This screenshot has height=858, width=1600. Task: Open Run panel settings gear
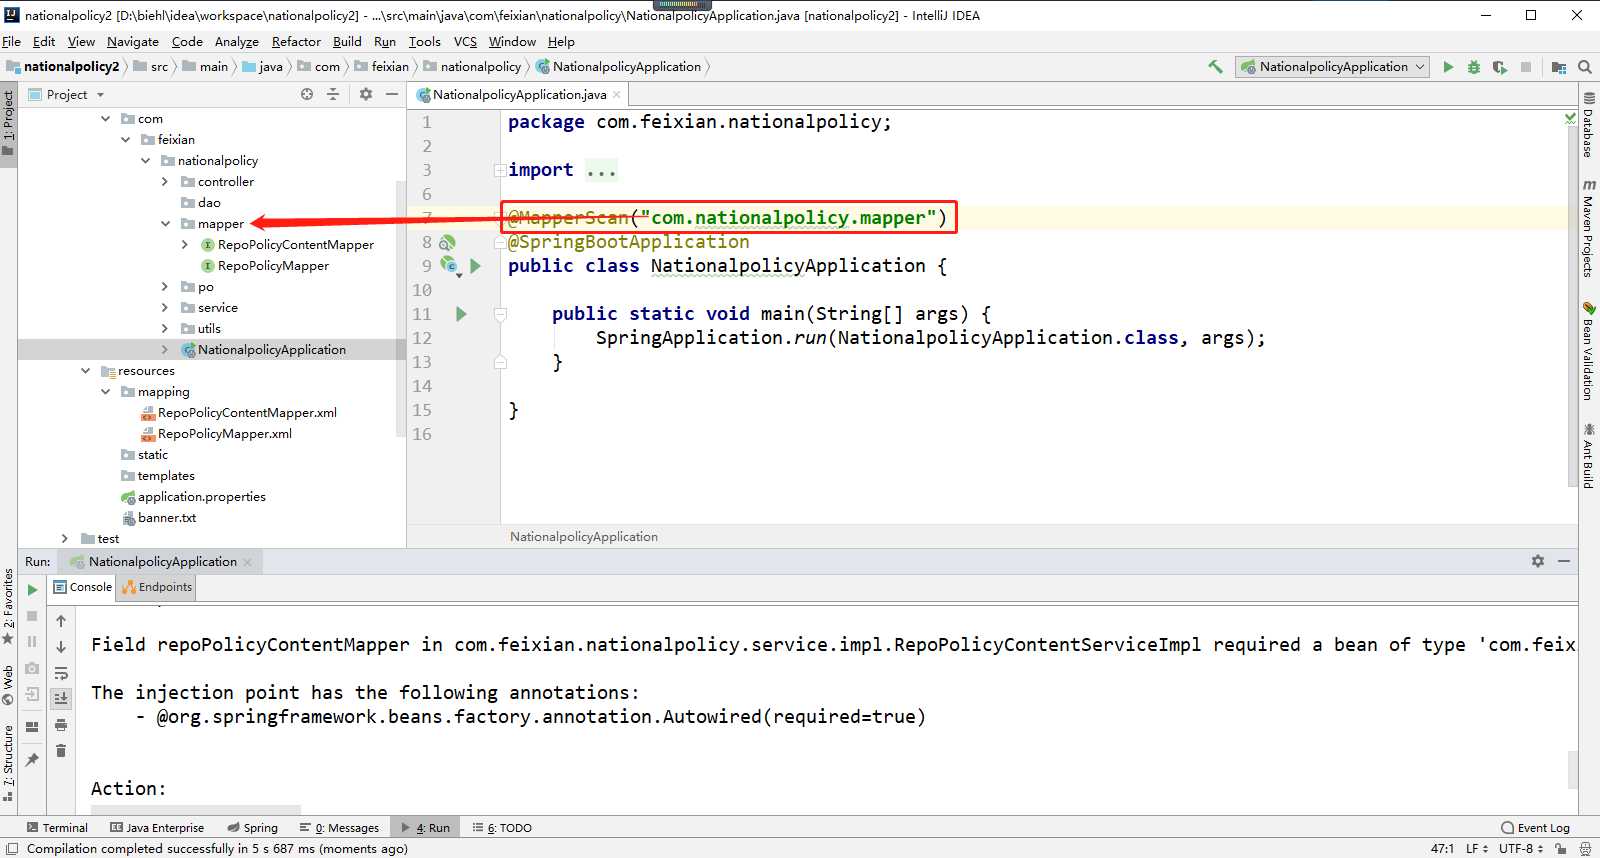coord(1538,561)
